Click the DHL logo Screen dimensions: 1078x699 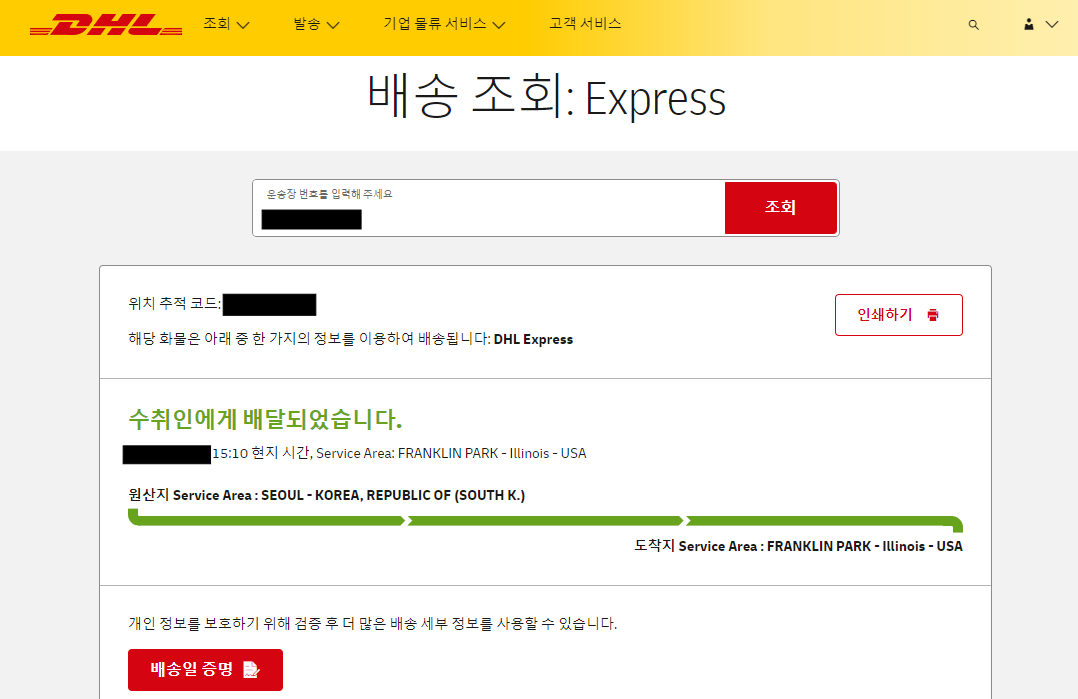(x=106, y=24)
